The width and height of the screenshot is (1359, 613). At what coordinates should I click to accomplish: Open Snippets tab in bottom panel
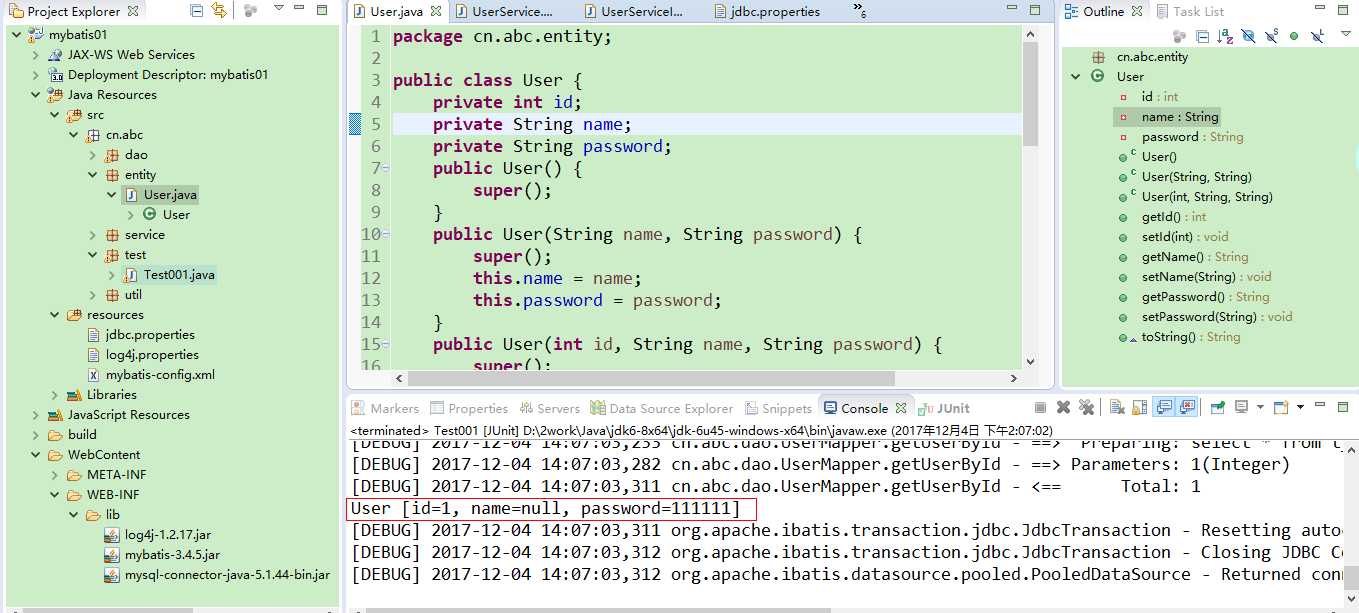[x=778, y=408]
